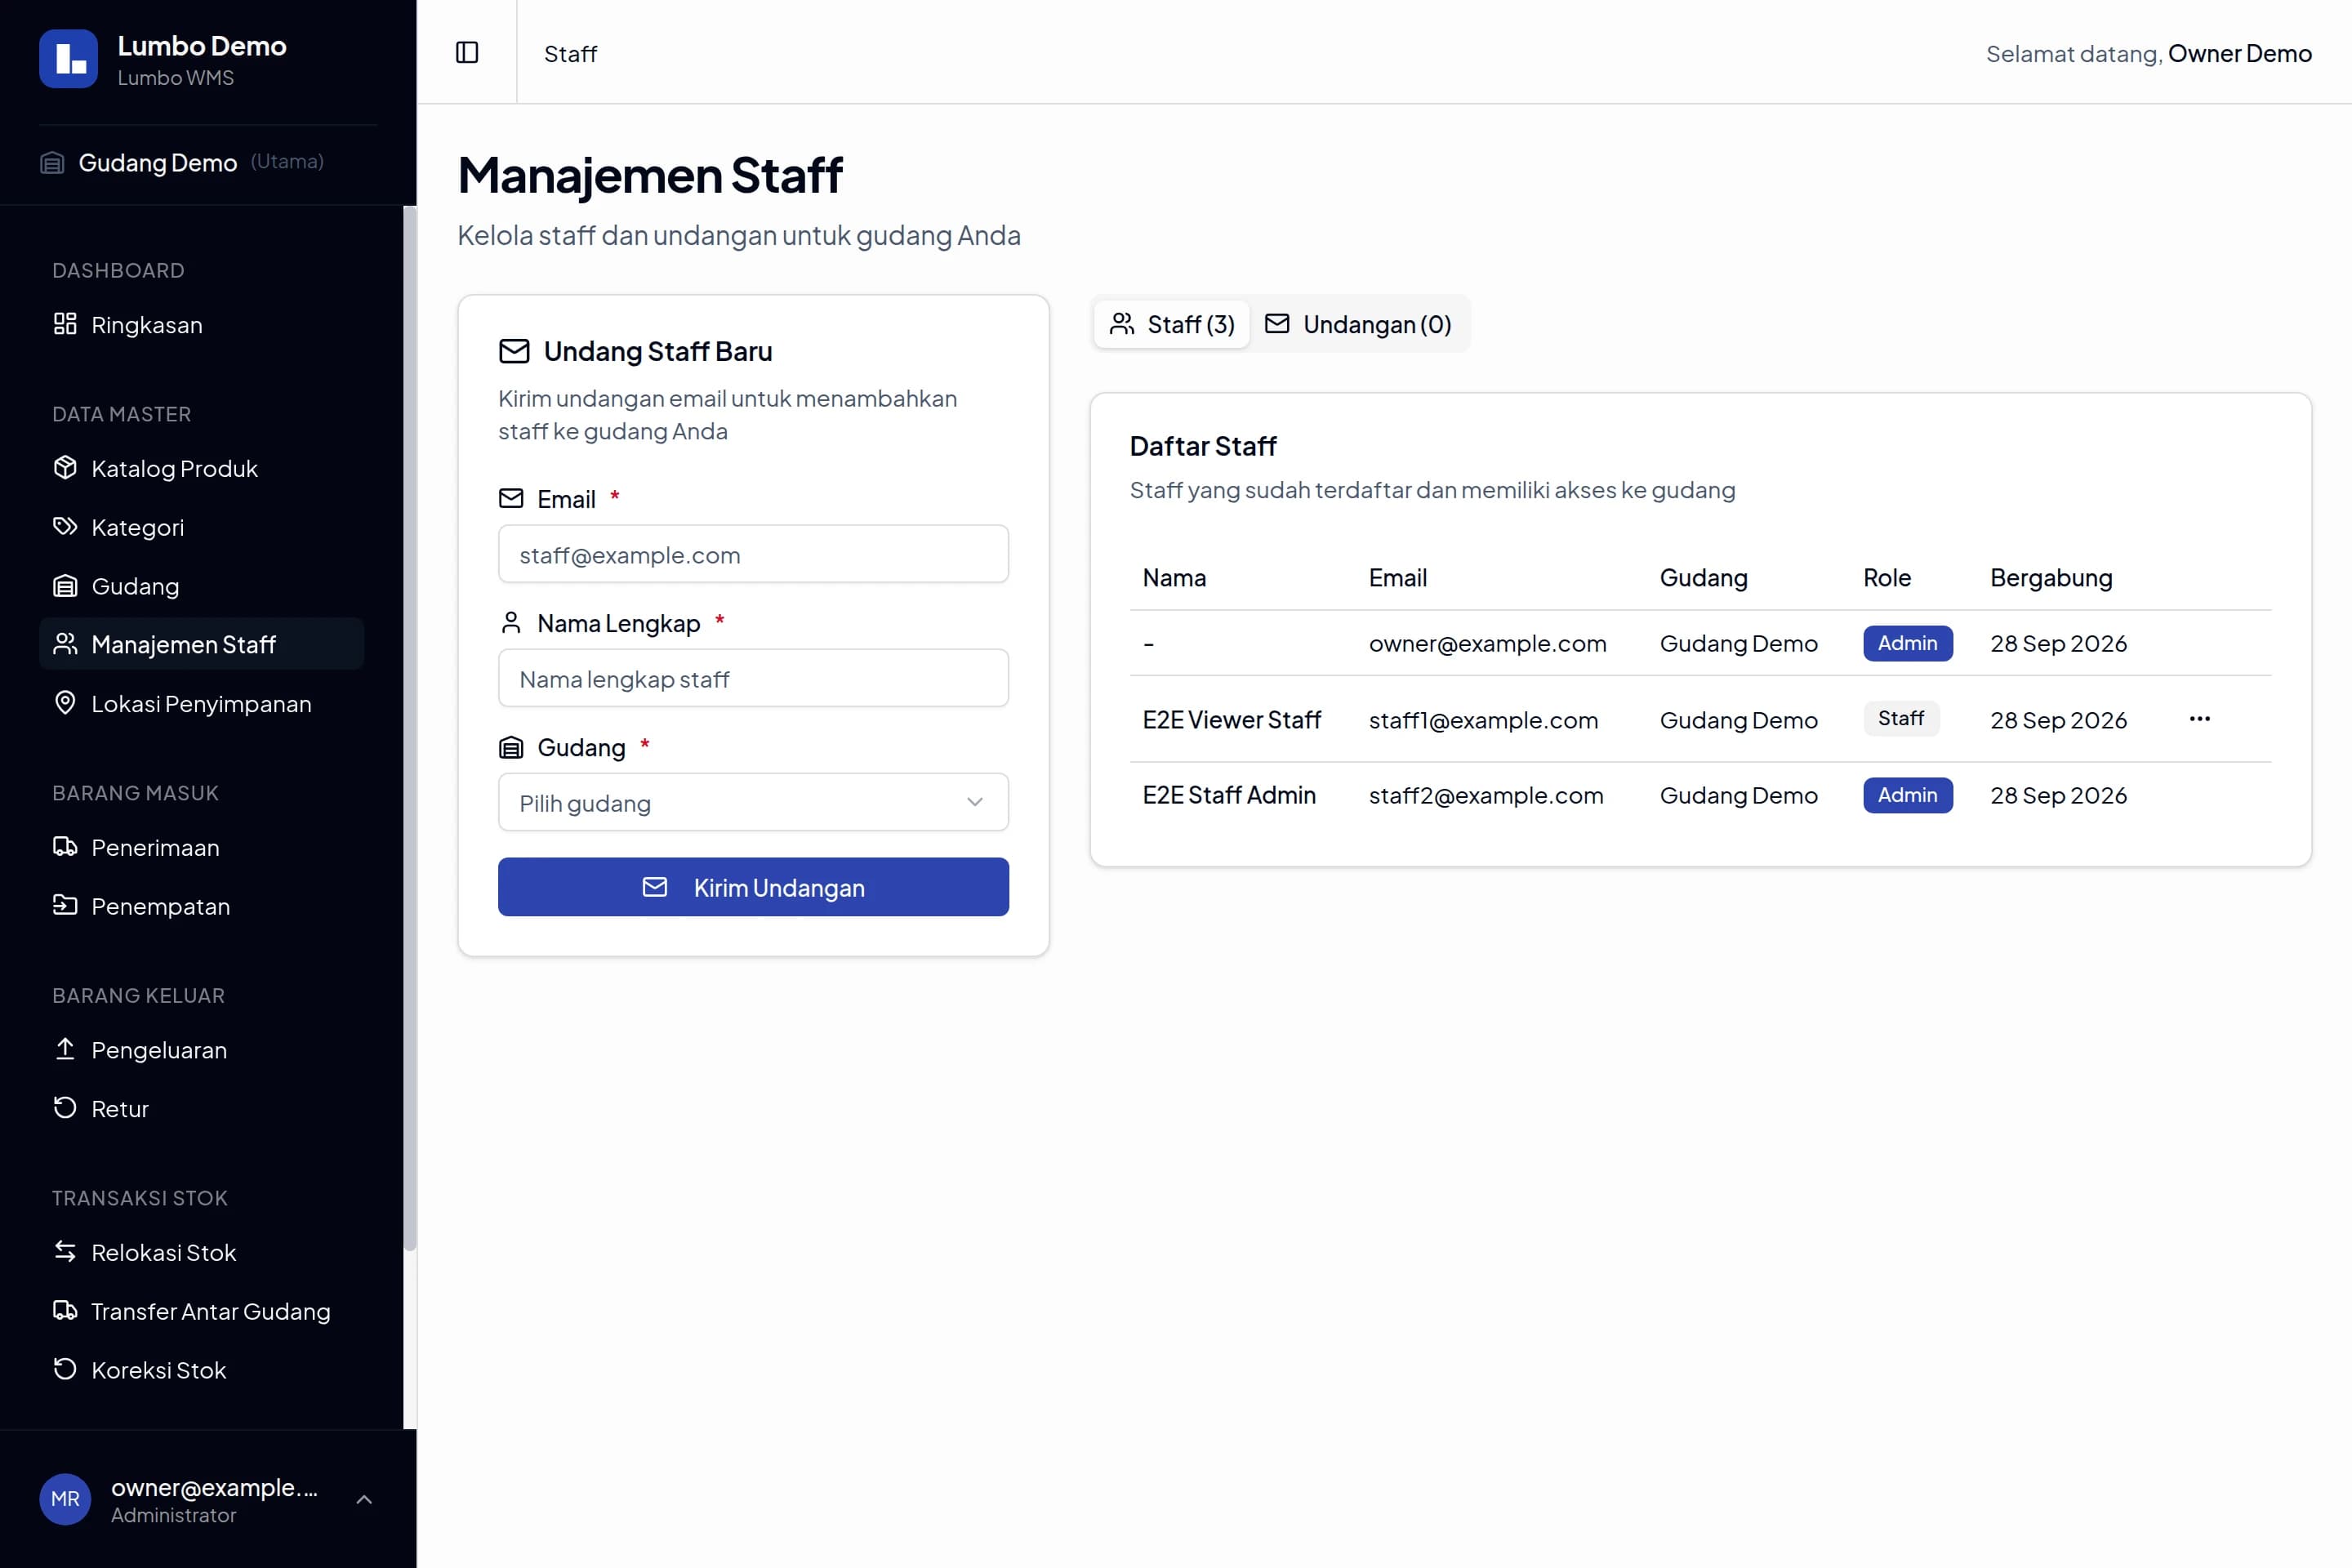Focus the Nama Lengkap input field

[753, 678]
